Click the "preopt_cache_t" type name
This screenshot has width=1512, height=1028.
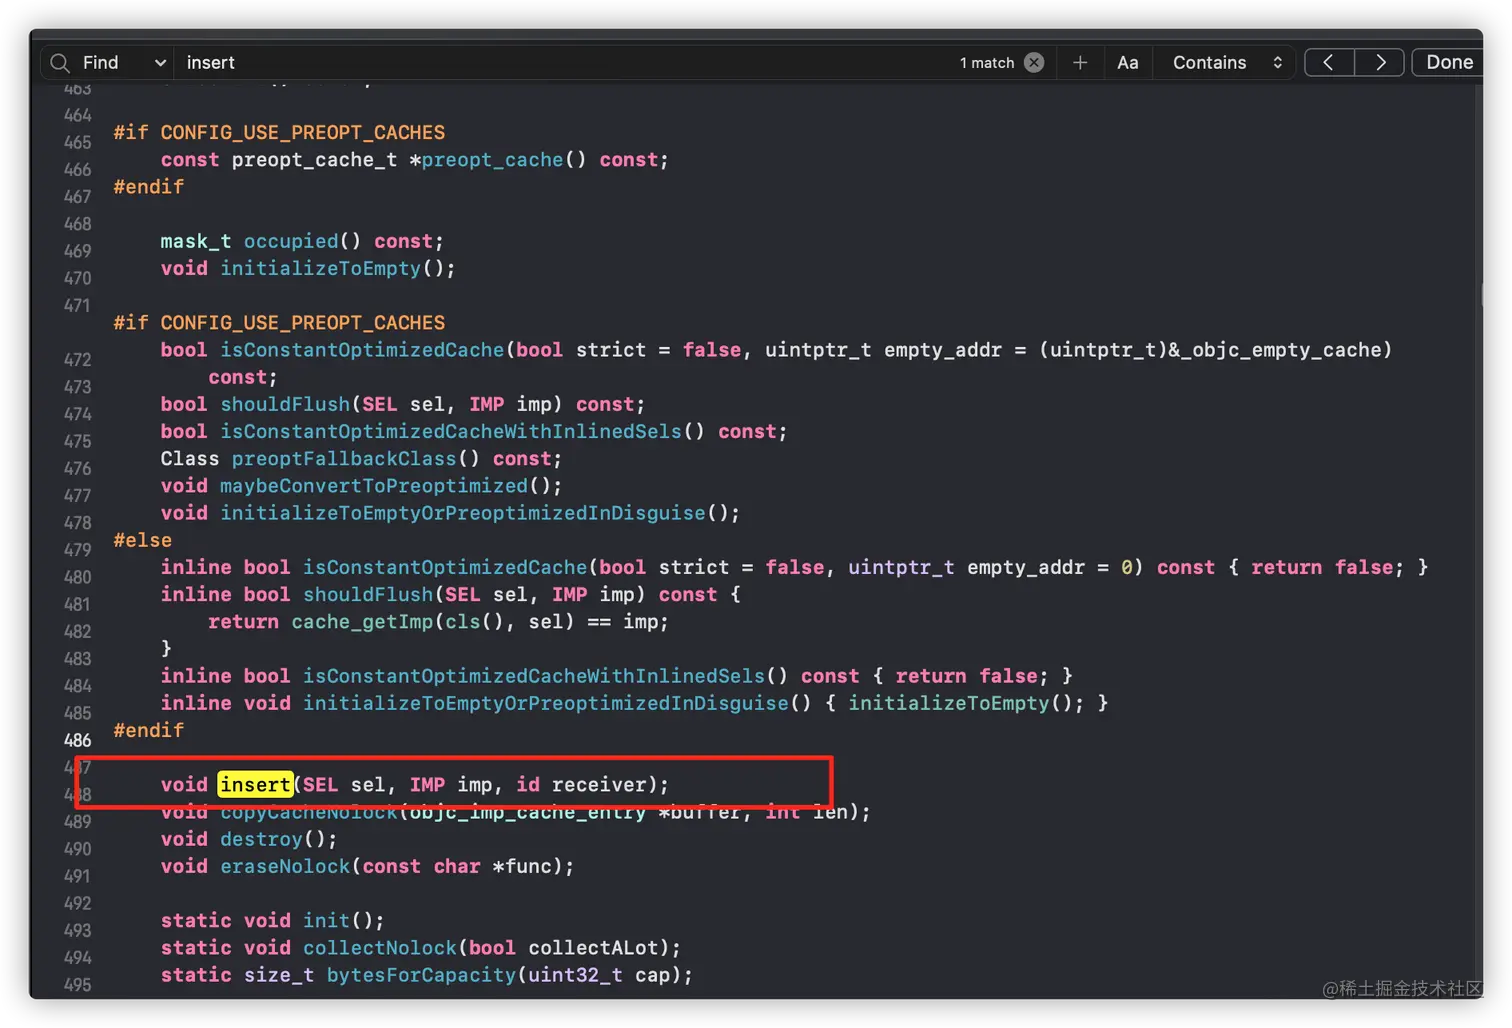pos(314,160)
